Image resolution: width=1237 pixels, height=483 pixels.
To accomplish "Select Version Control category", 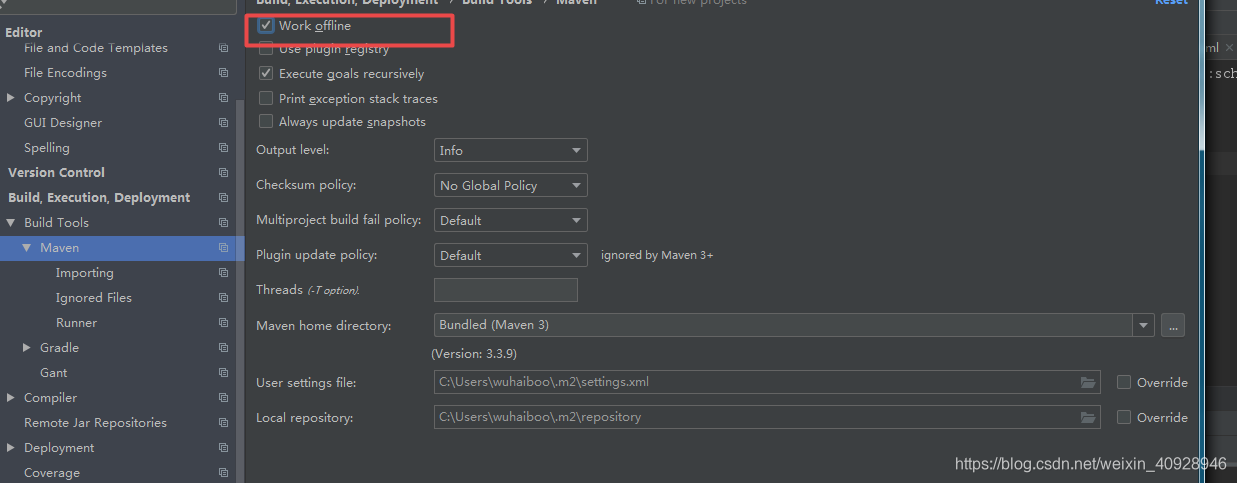I will (x=56, y=173).
